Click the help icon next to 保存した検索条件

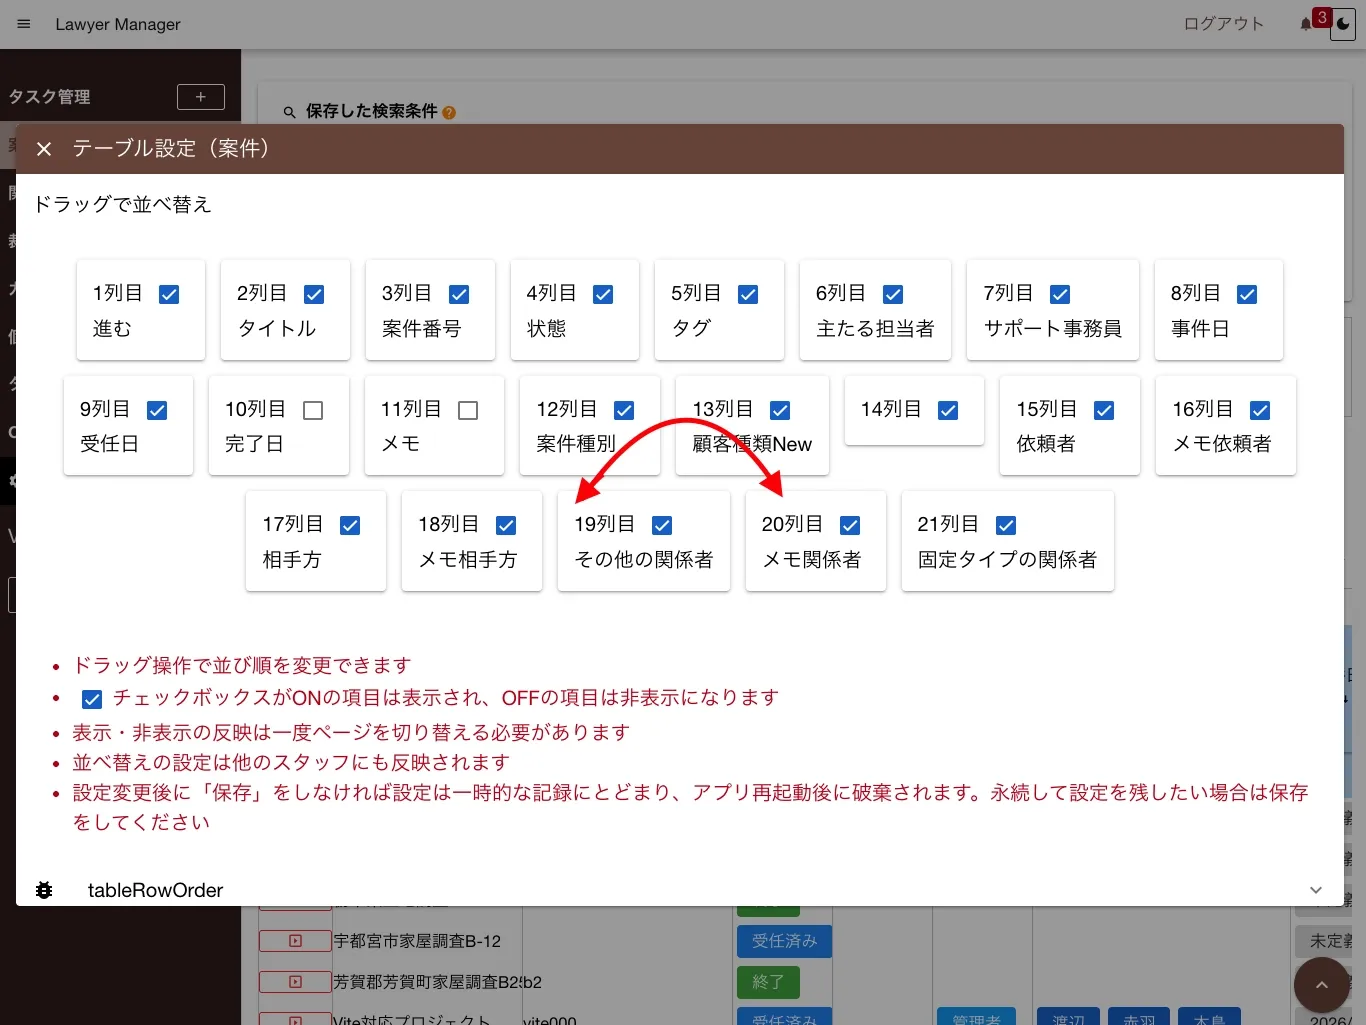(x=449, y=113)
